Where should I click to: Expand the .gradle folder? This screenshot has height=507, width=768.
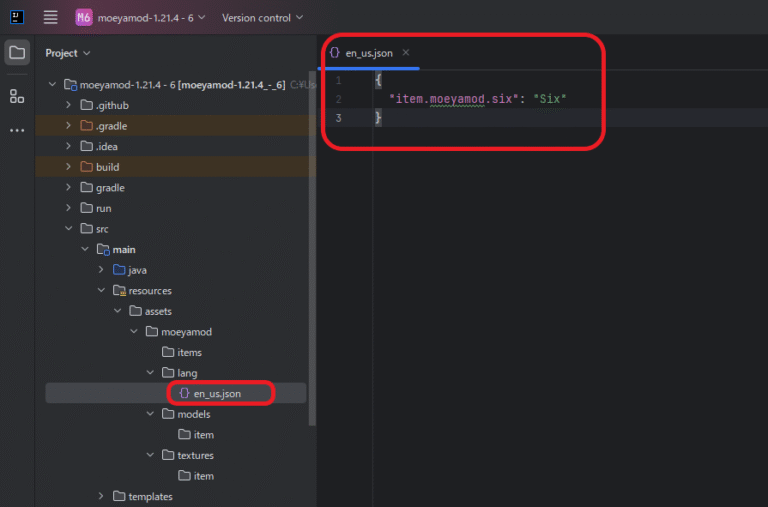point(69,125)
